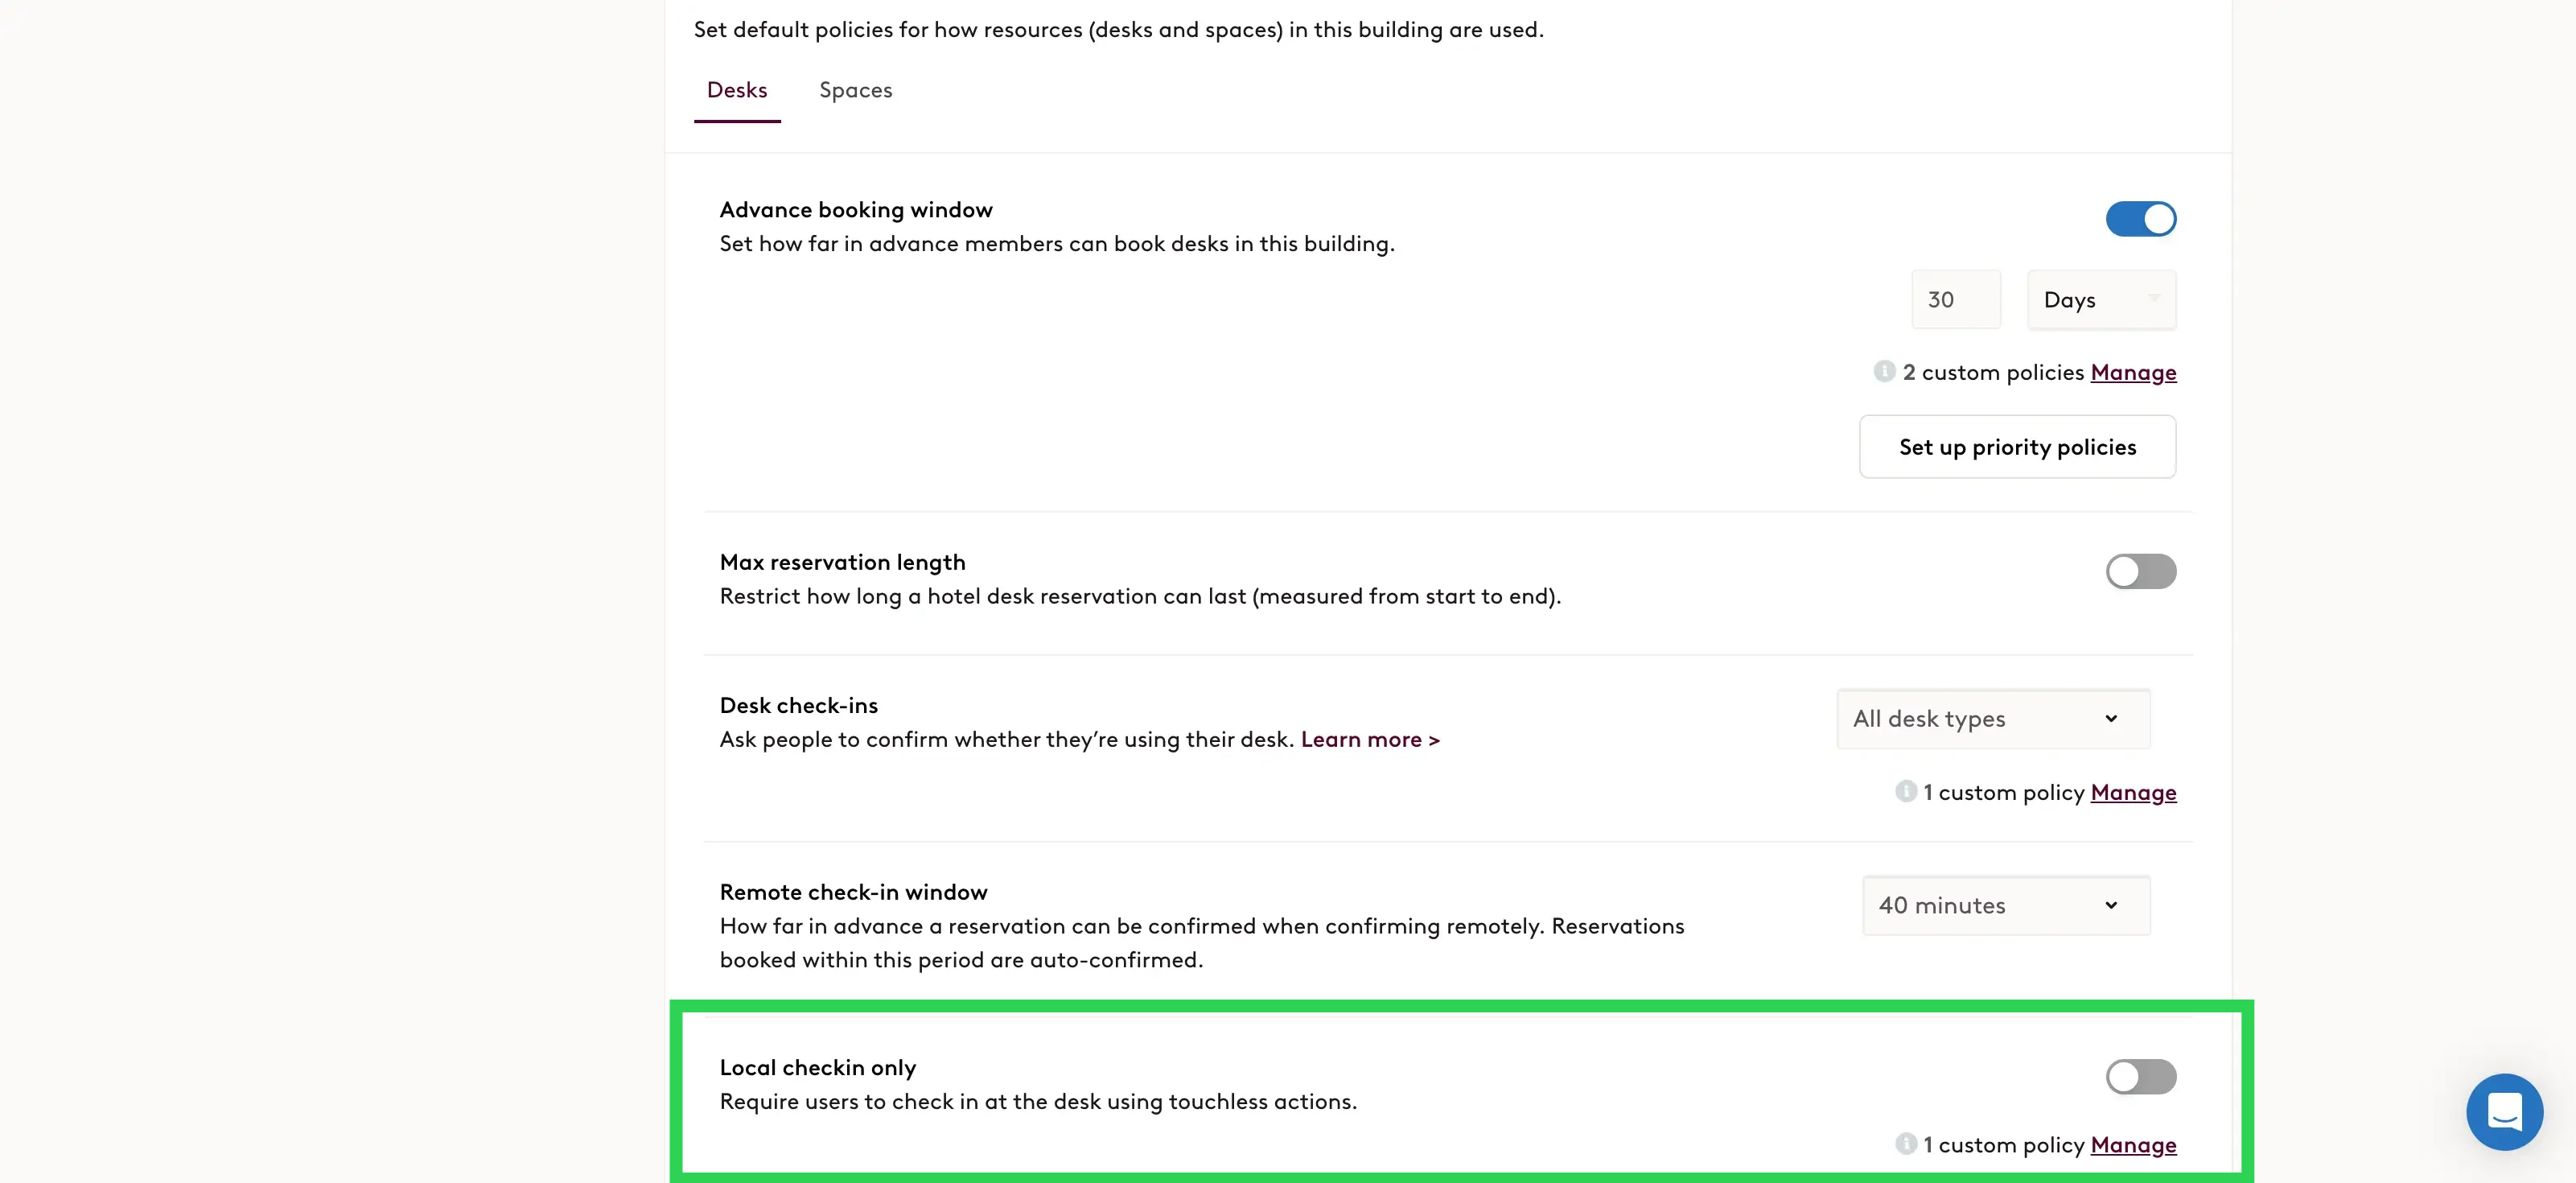
Task: Manage advance booking custom policies
Action: [x=2133, y=372]
